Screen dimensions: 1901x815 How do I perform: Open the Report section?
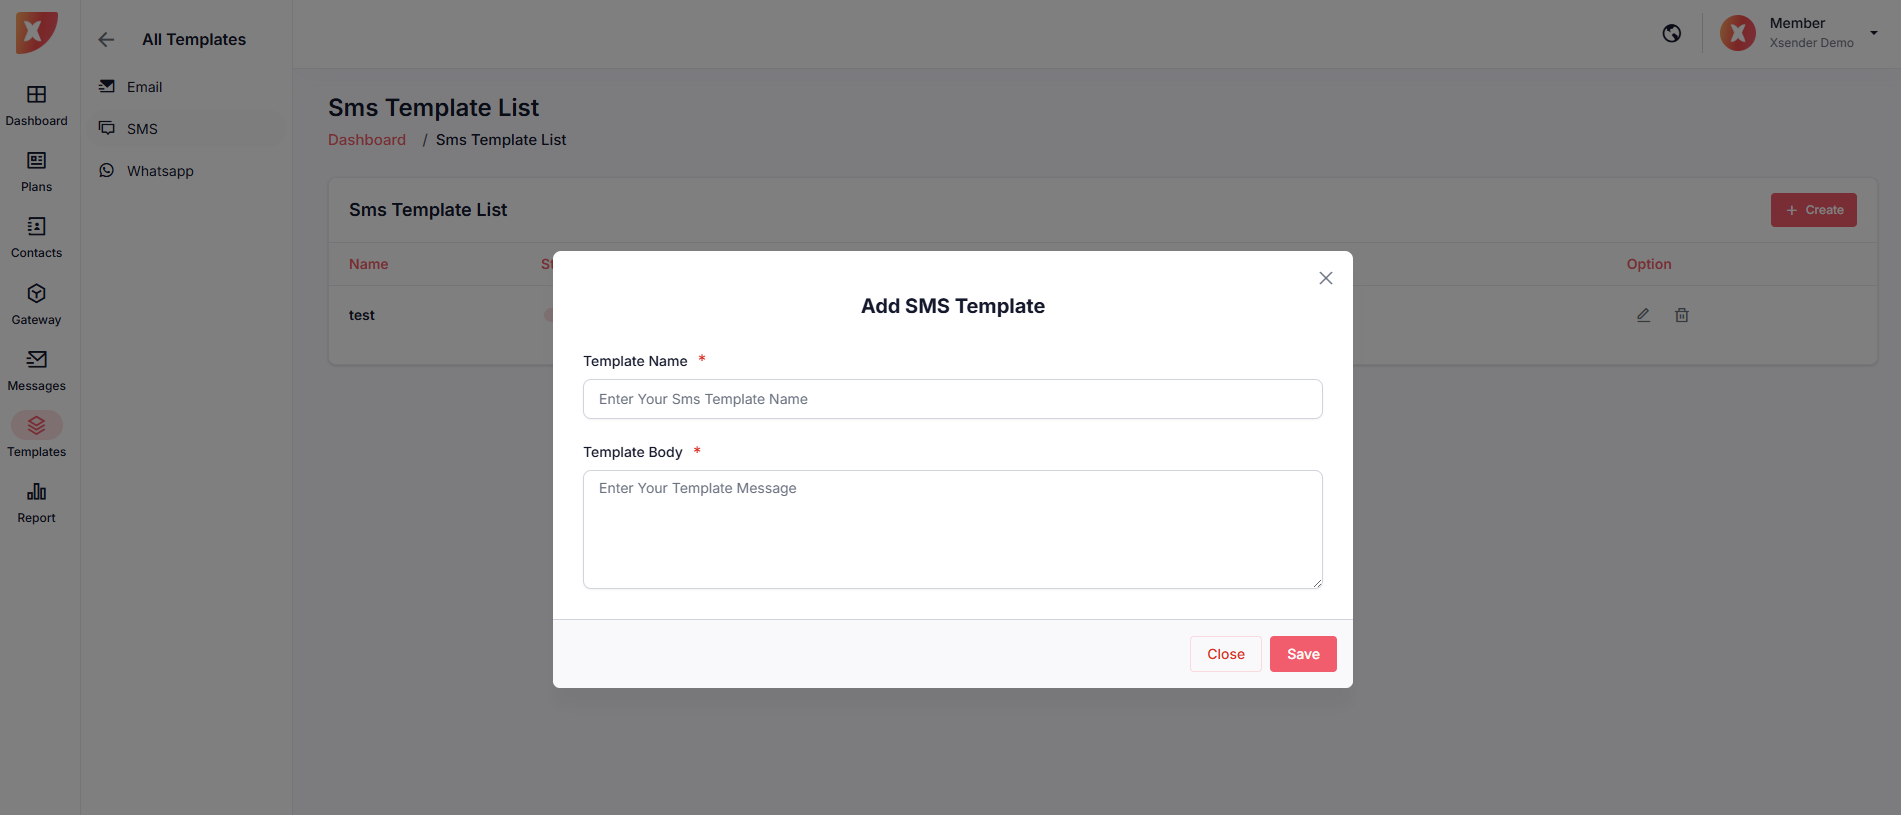pyautogui.click(x=37, y=502)
